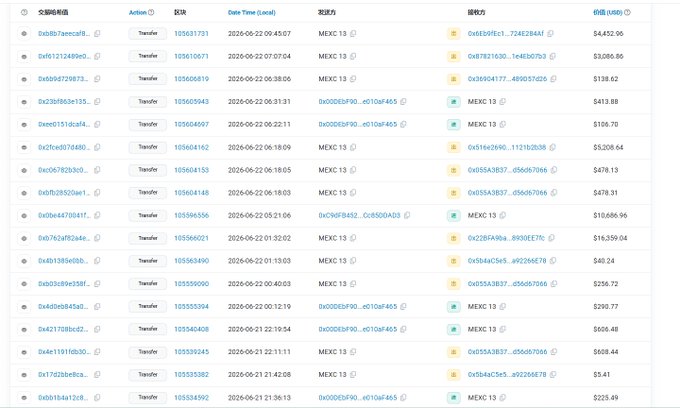
Task: Copy MEXC 13 receiver in block 105596556 row
Action: 502,215
